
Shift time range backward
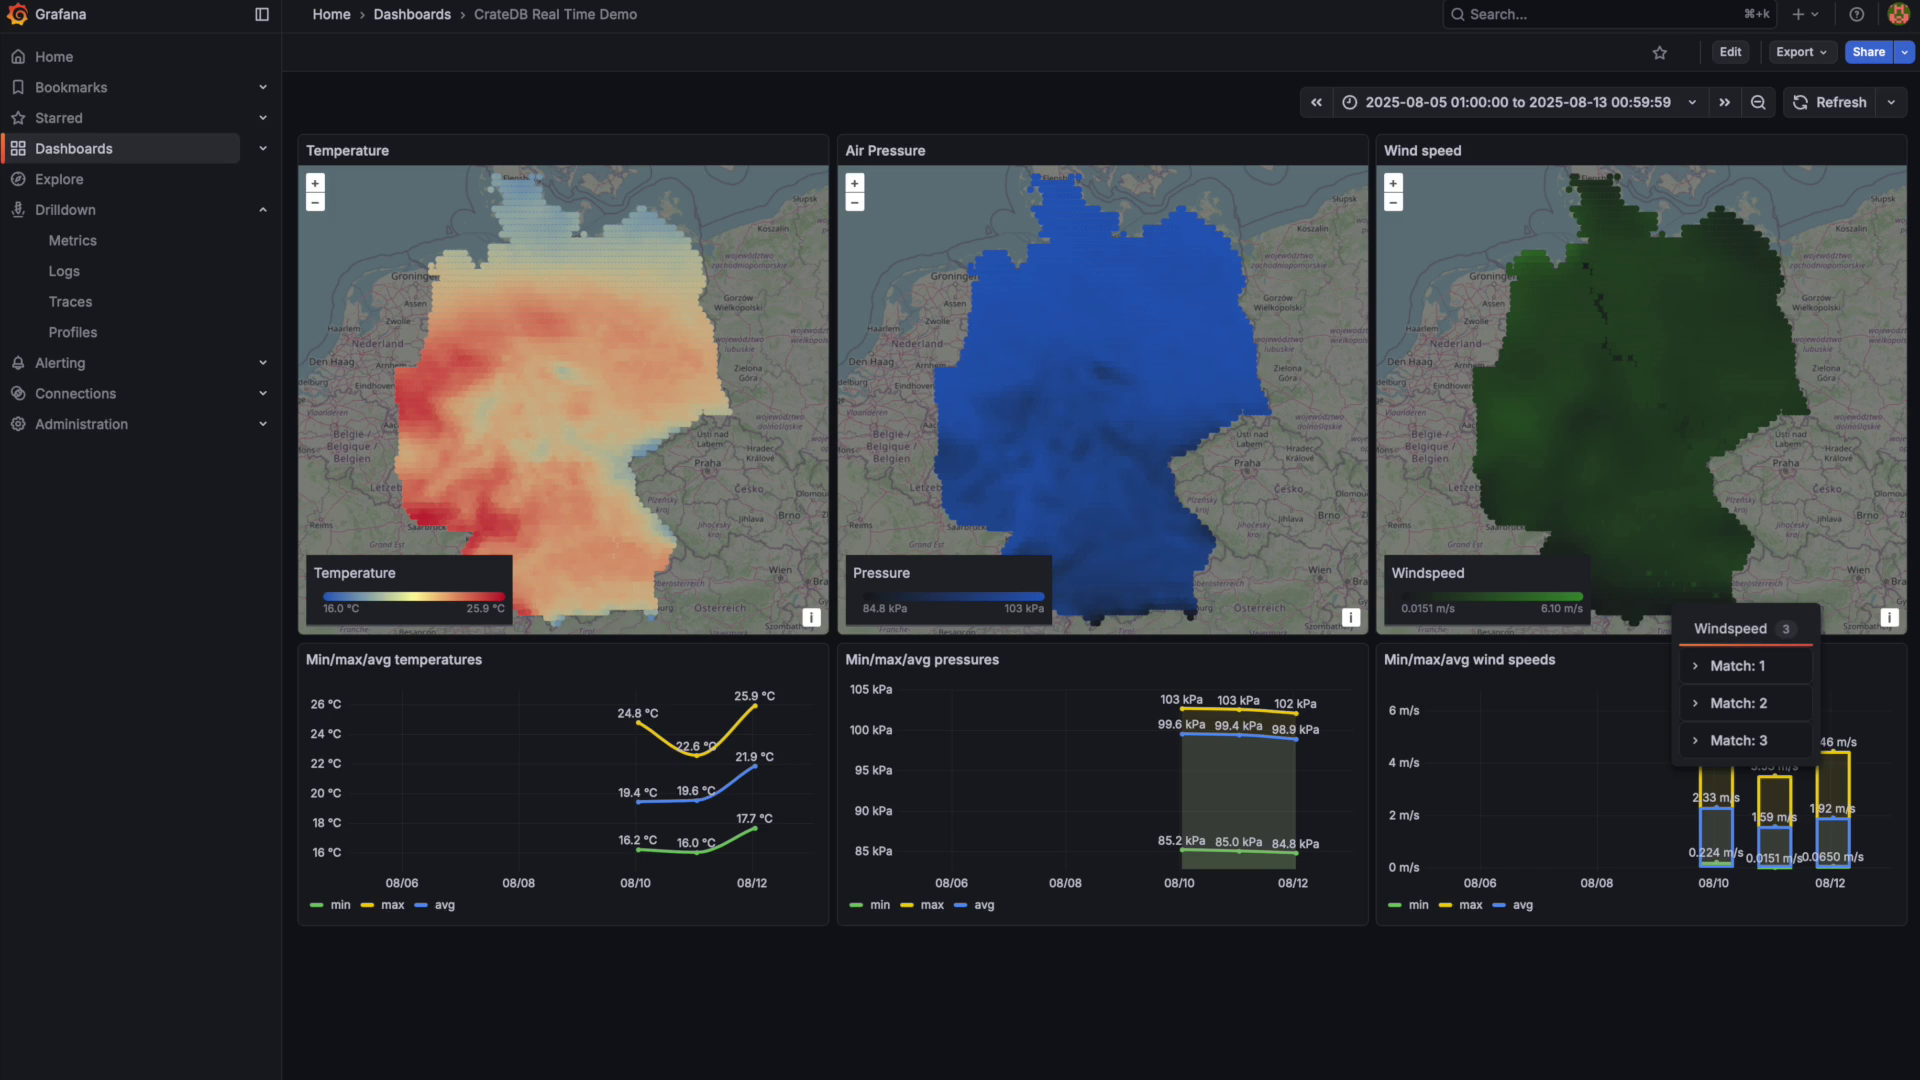(1317, 102)
